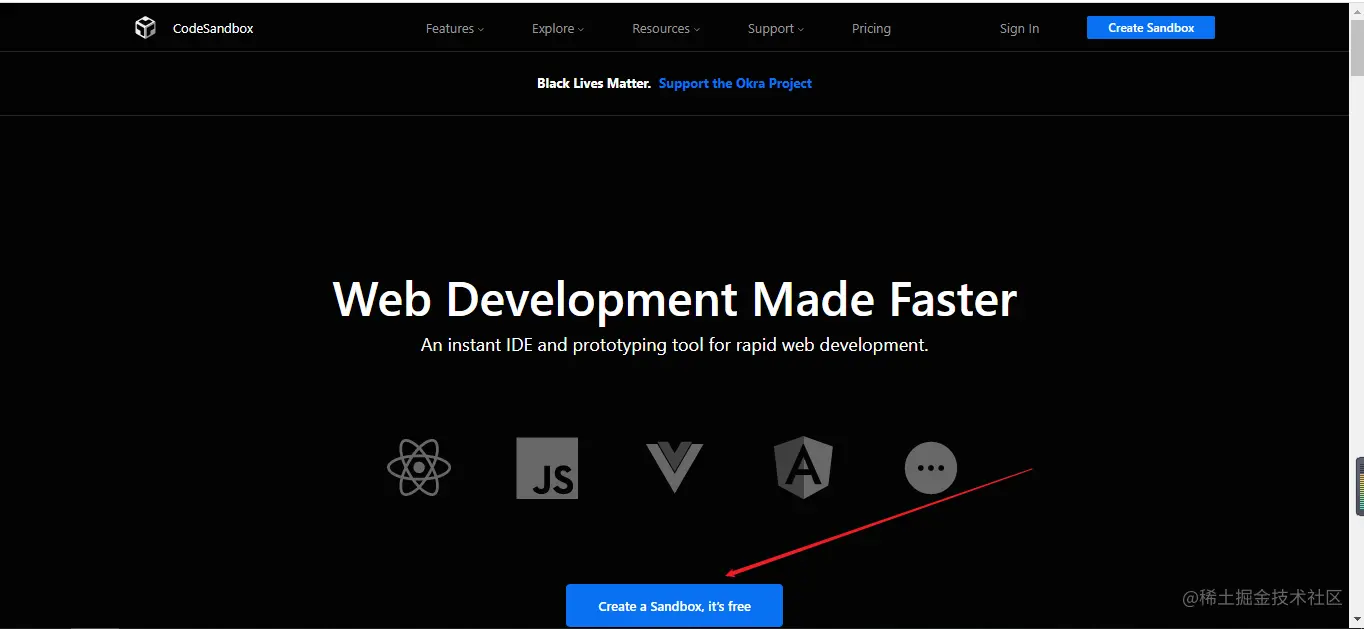Click the instant IDE subtitle text
1364x629 pixels.
[x=675, y=345]
